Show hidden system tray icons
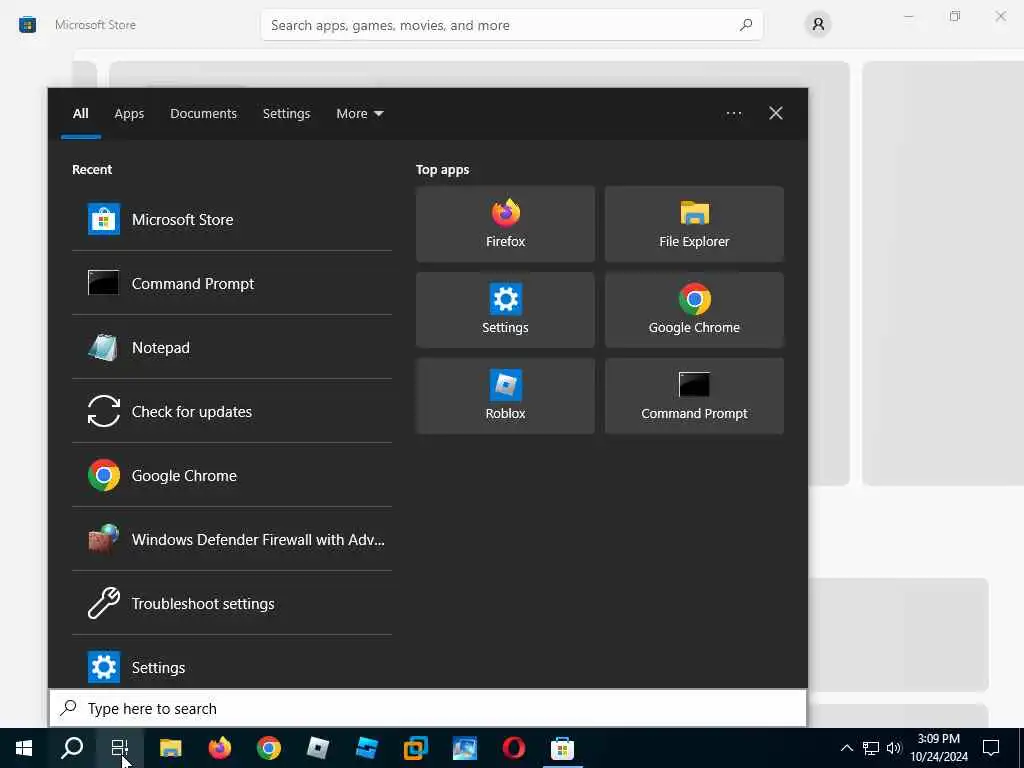Image resolution: width=1024 pixels, height=768 pixels. (846, 748)
